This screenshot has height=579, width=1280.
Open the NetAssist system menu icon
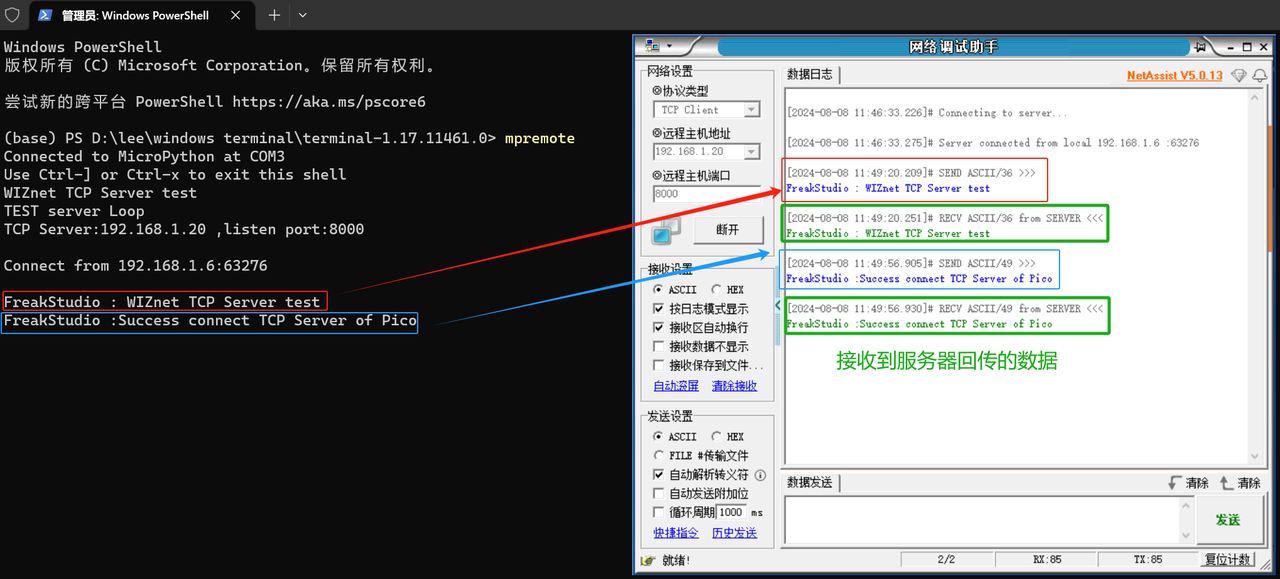653,46
